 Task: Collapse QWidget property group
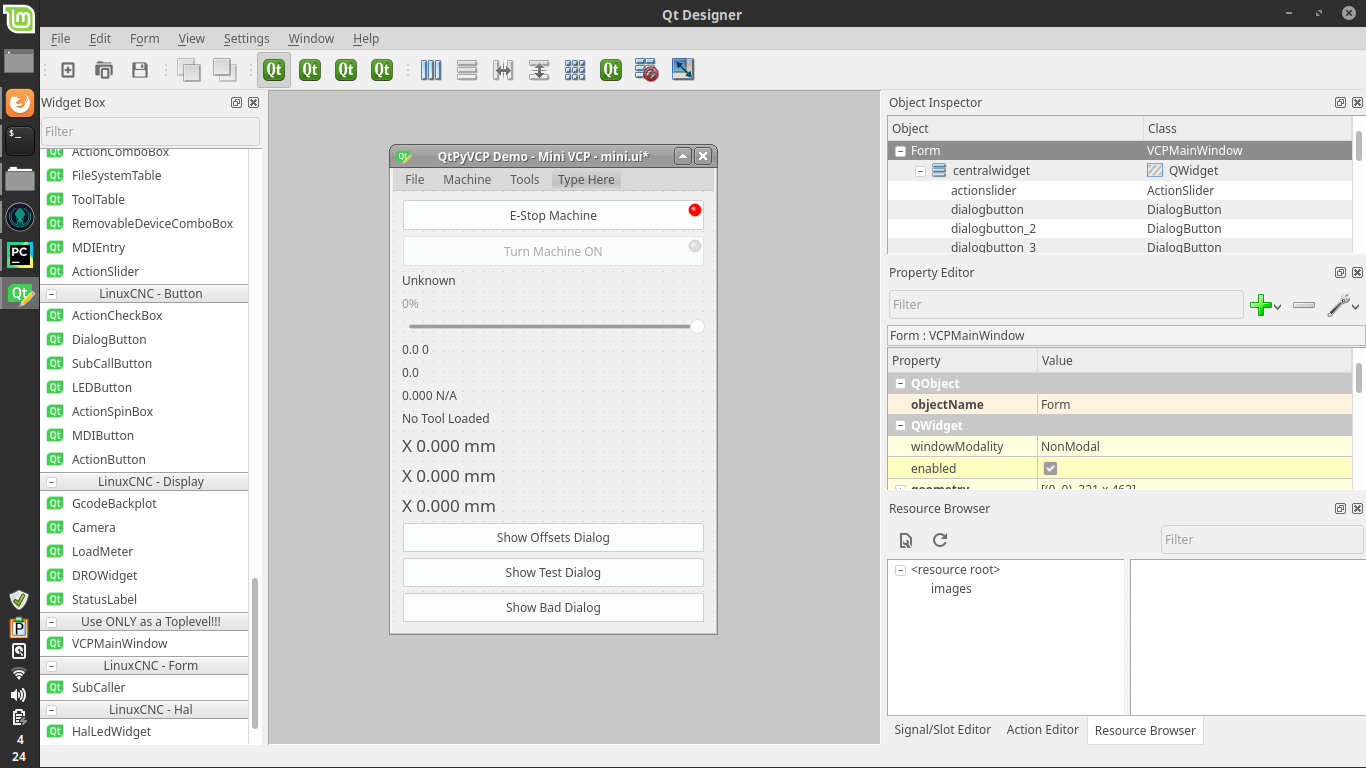coord(900,426)
